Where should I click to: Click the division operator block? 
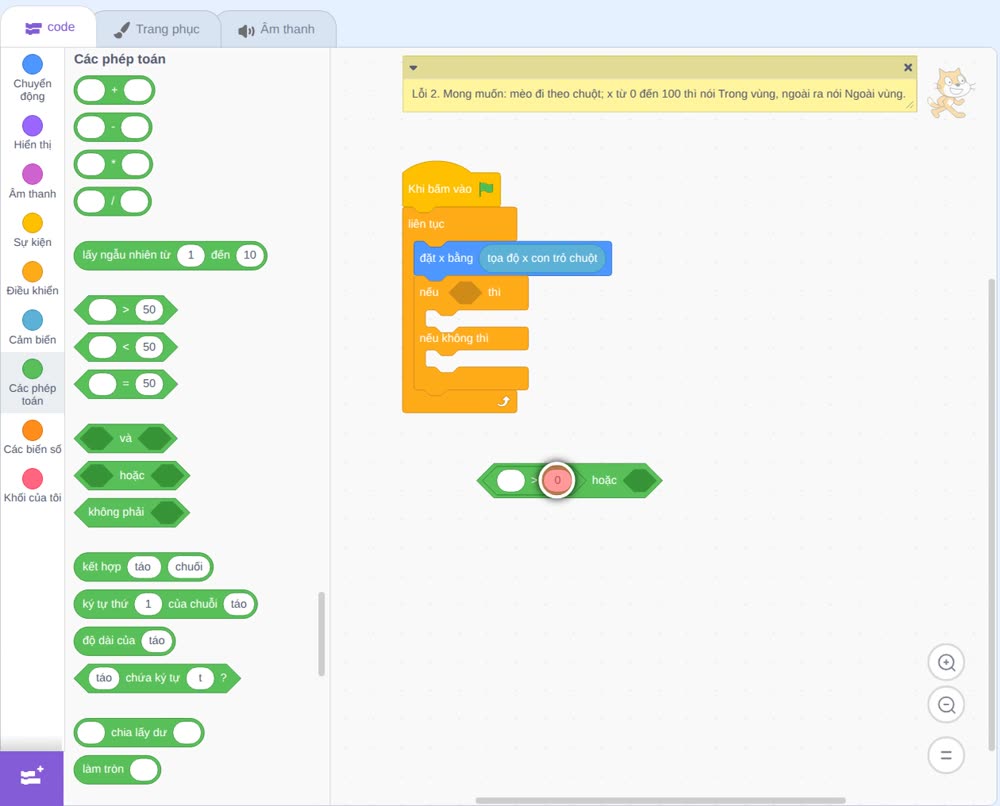pos(112,202)
